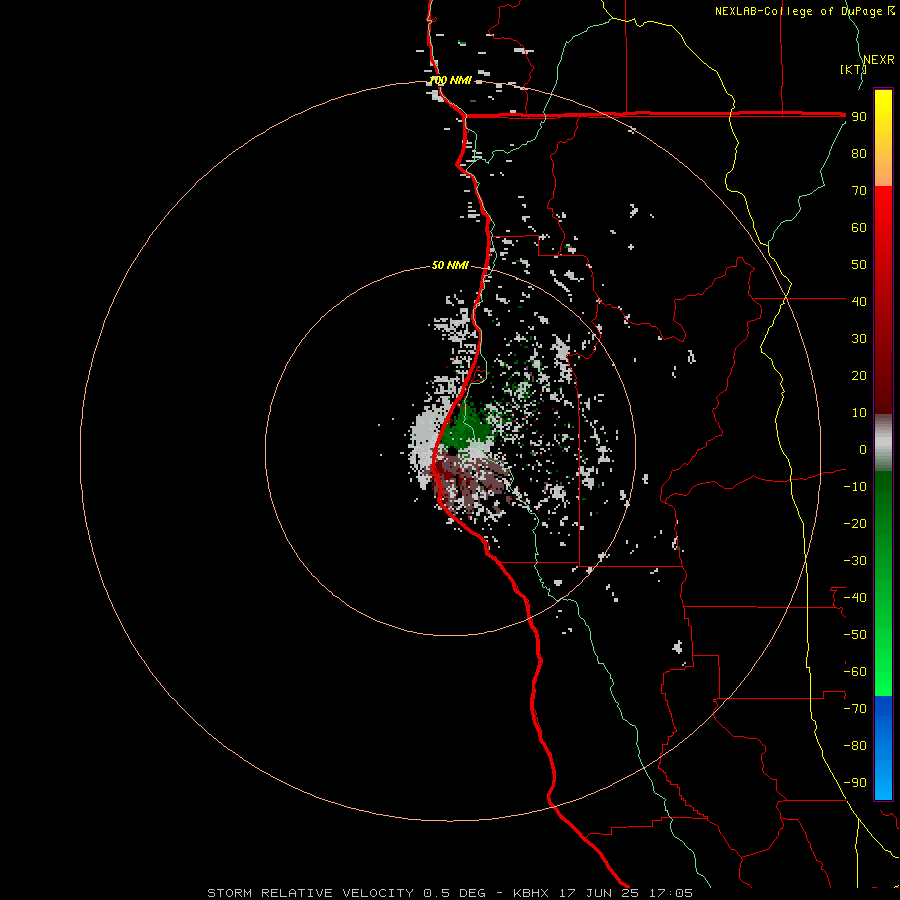Click the -40 value on velocity scale
Image resolution: width=900 pixels, height=900 pixels.
point(855,598)
